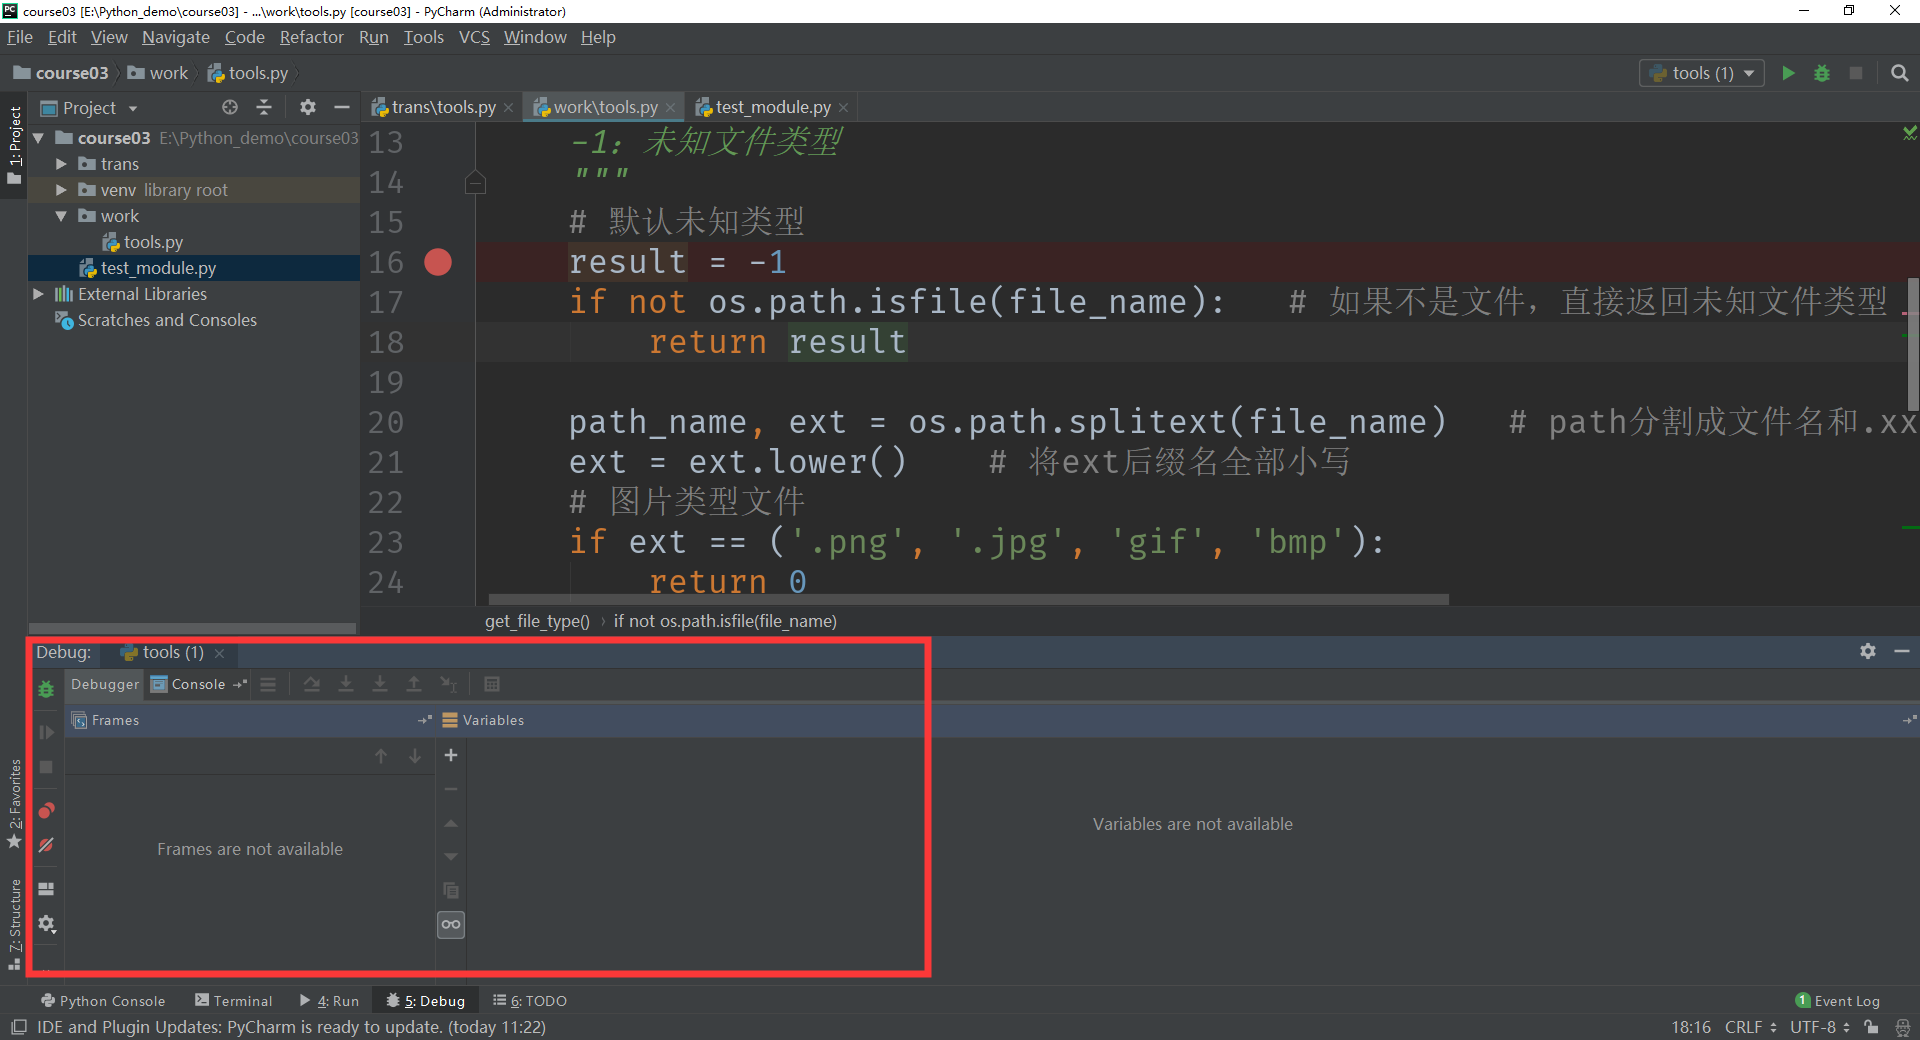
Task: Open debug sidebar settings gear
Action: (x=46, y=924)
